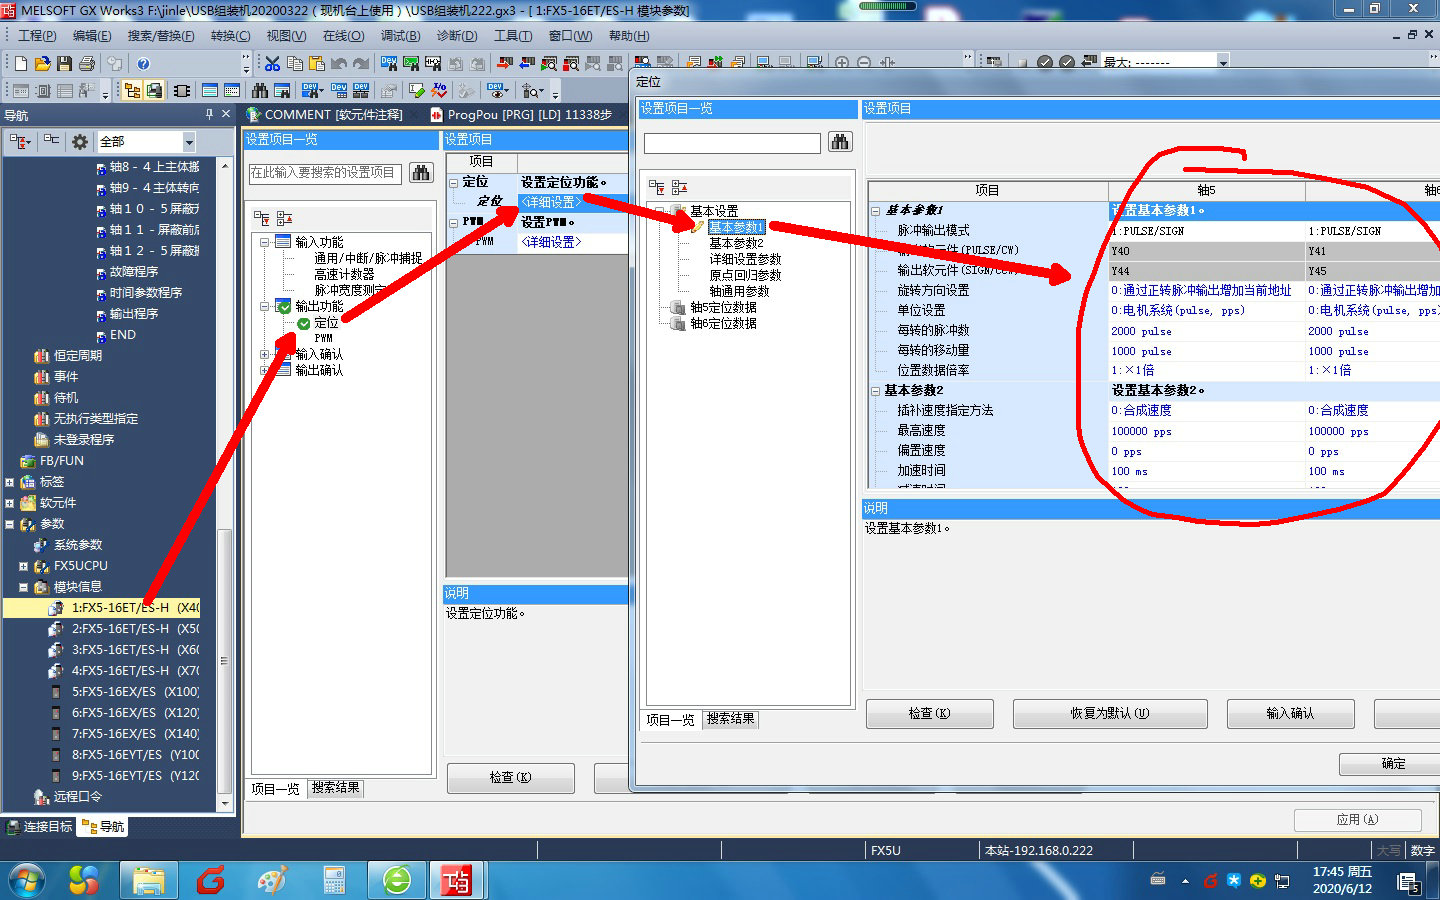The height and width of the screenshot is (900, 1440).
Task: Click the navigation panel gear settings icon
Action: [80, 142]
